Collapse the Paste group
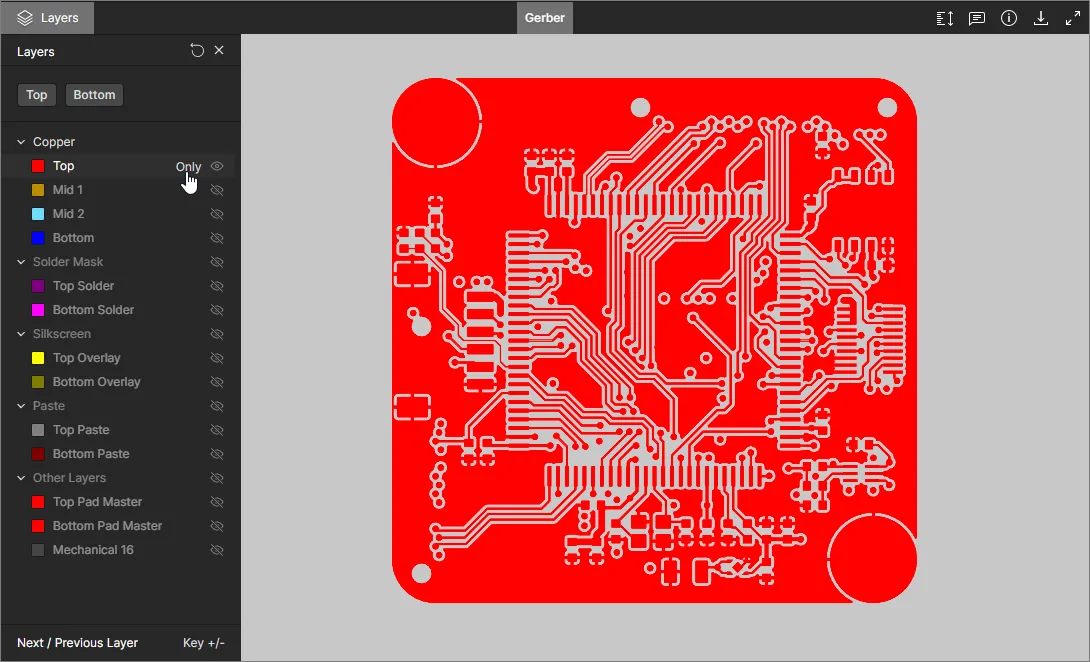 pyautogui.click(x=21, y=406)
